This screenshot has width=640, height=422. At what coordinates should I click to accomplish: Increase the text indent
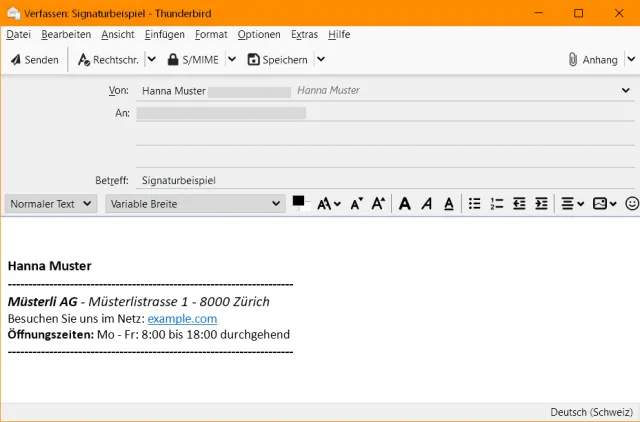pos(541,204)
